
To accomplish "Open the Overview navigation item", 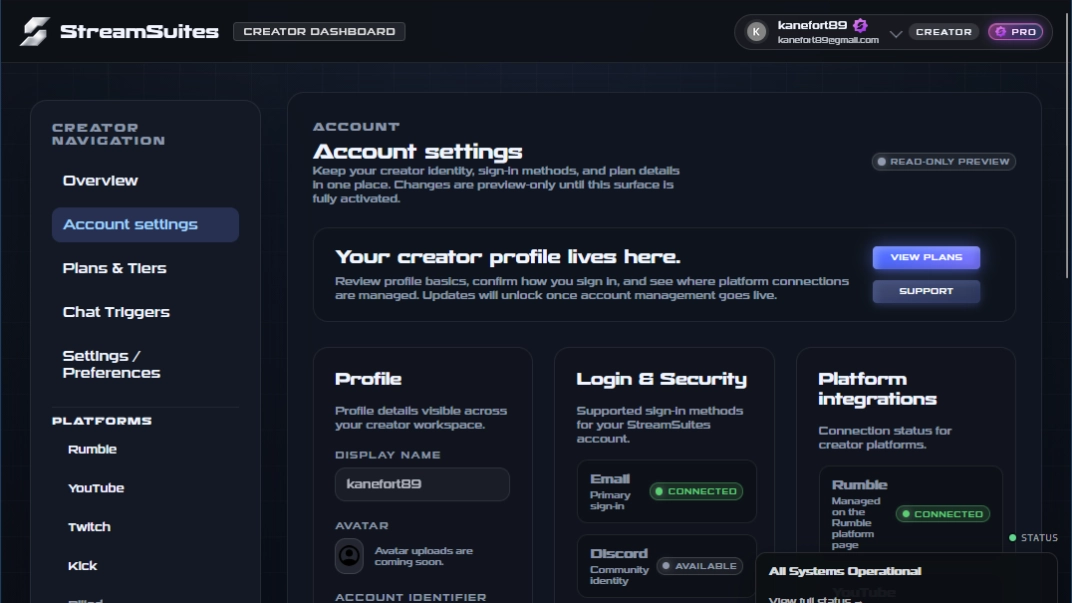I will [x=100, y=181].
